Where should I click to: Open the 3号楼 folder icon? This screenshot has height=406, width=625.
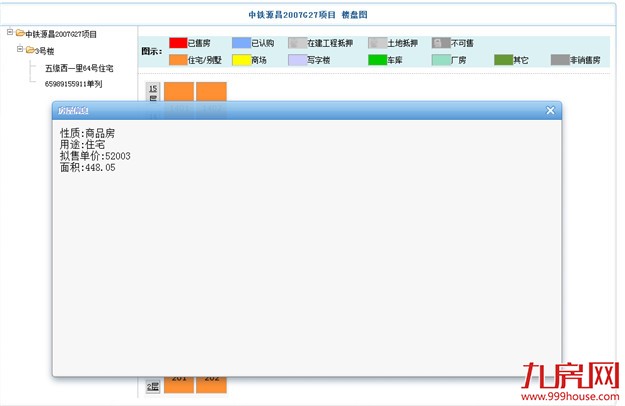pyautogui.click(x=30, y=50)
